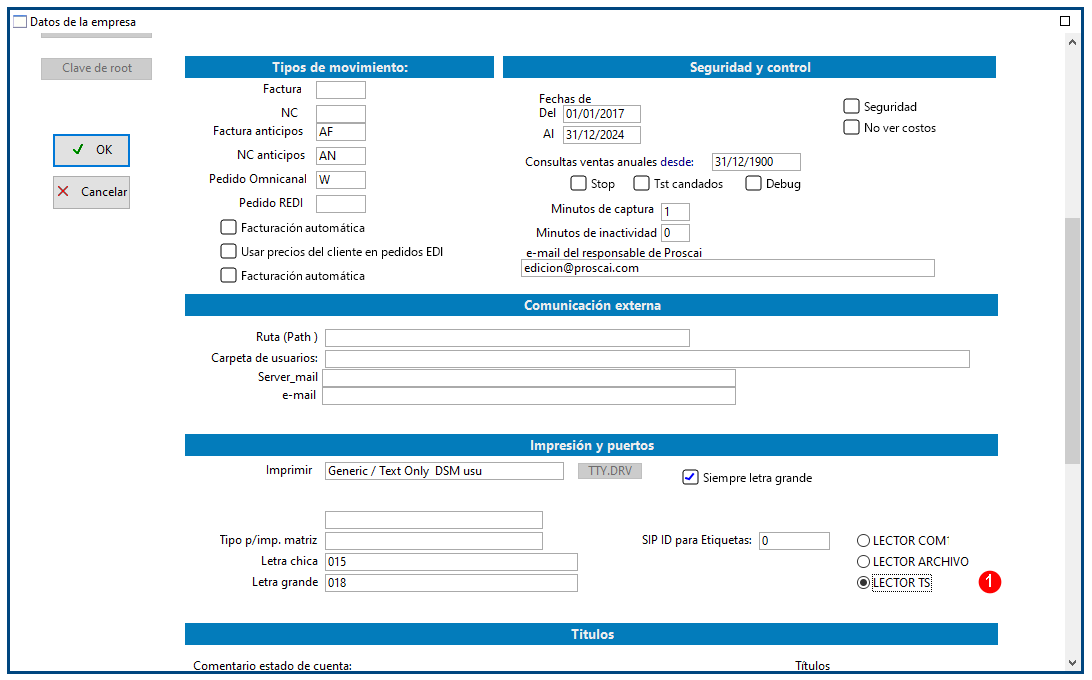Click the scrollbar down arrow
The width and height of the screenshot is (1092, 680).
coord(1072,663)
